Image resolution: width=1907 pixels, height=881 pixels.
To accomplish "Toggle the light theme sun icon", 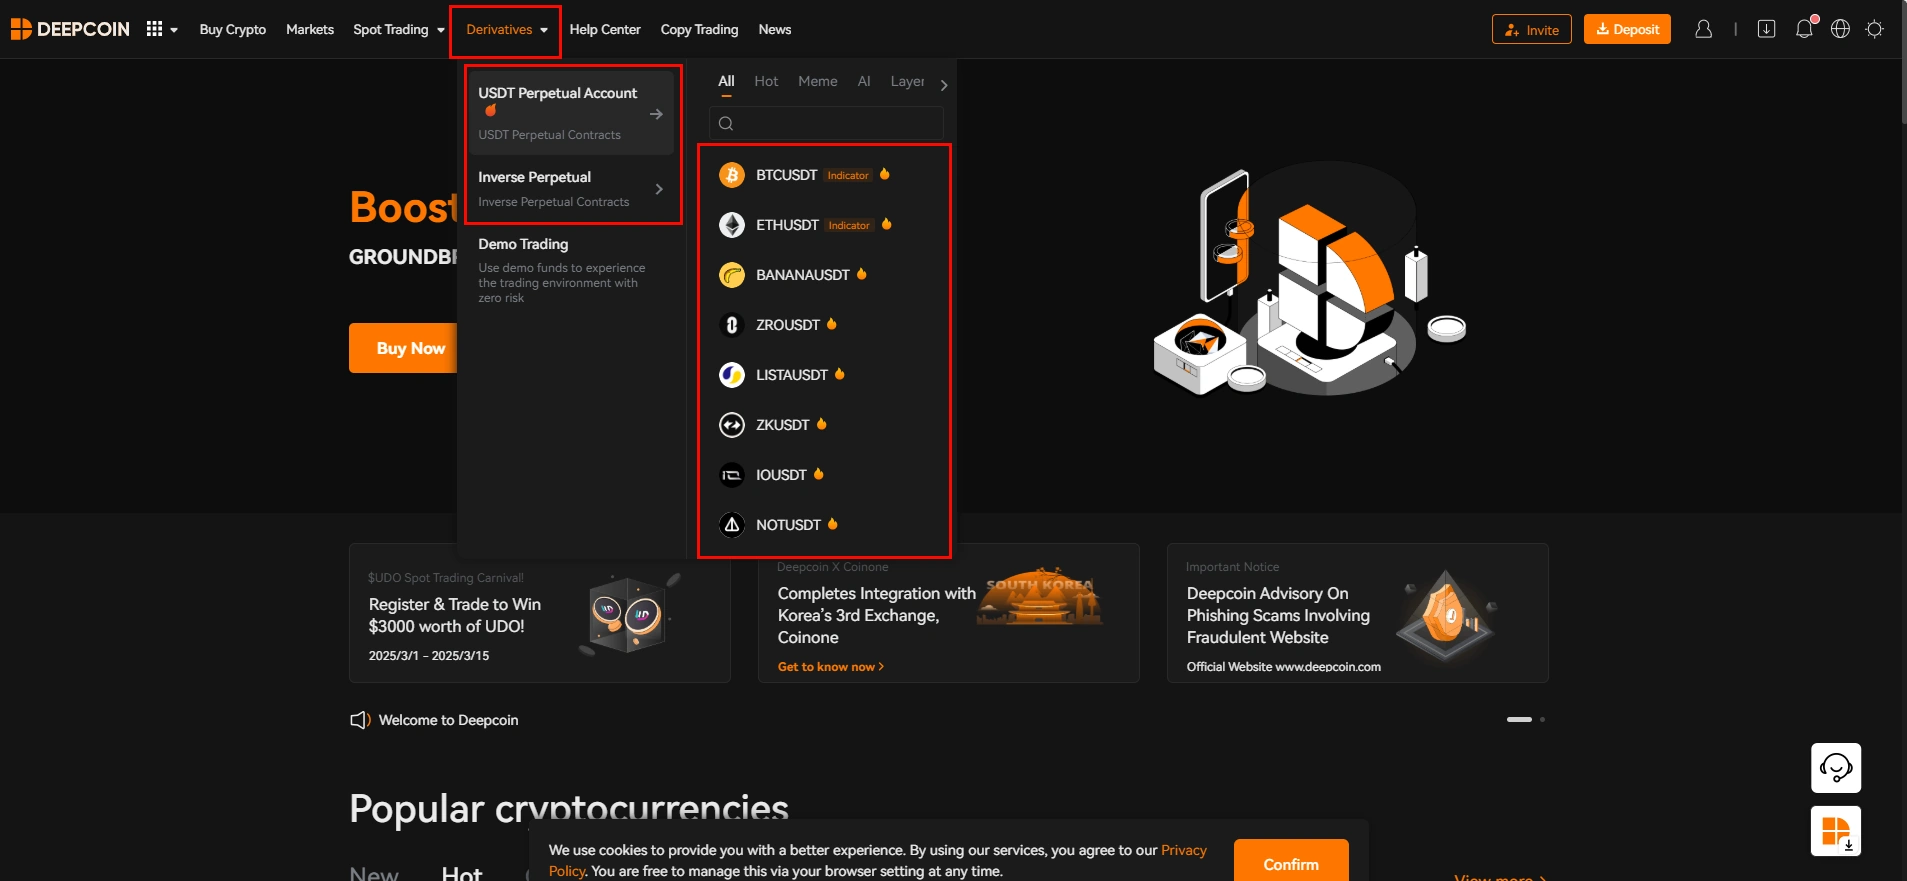I will coord(1875,29).
